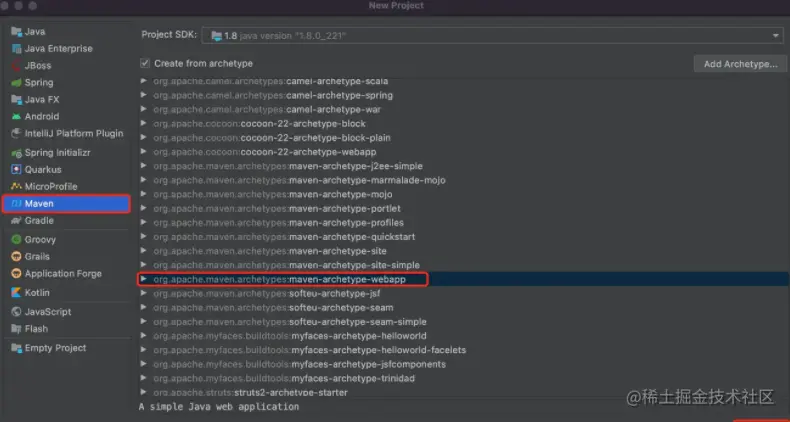
Task: Click the Empty Project icon
Action: click(x=16, y=348)
